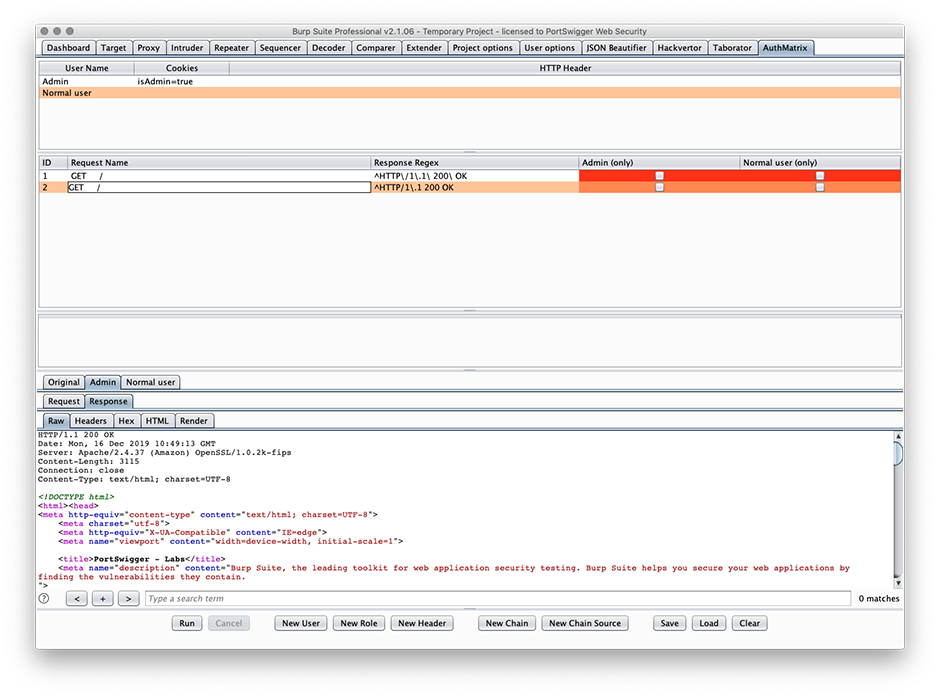Screen dimensions: 940x696
Task: Click the Run button
Action: point(186,623)
